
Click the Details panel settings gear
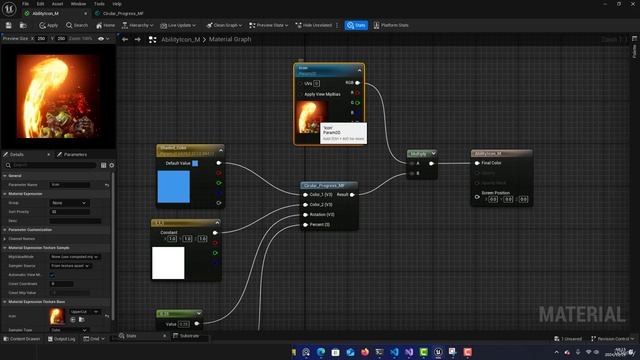(x=111, y=165)
